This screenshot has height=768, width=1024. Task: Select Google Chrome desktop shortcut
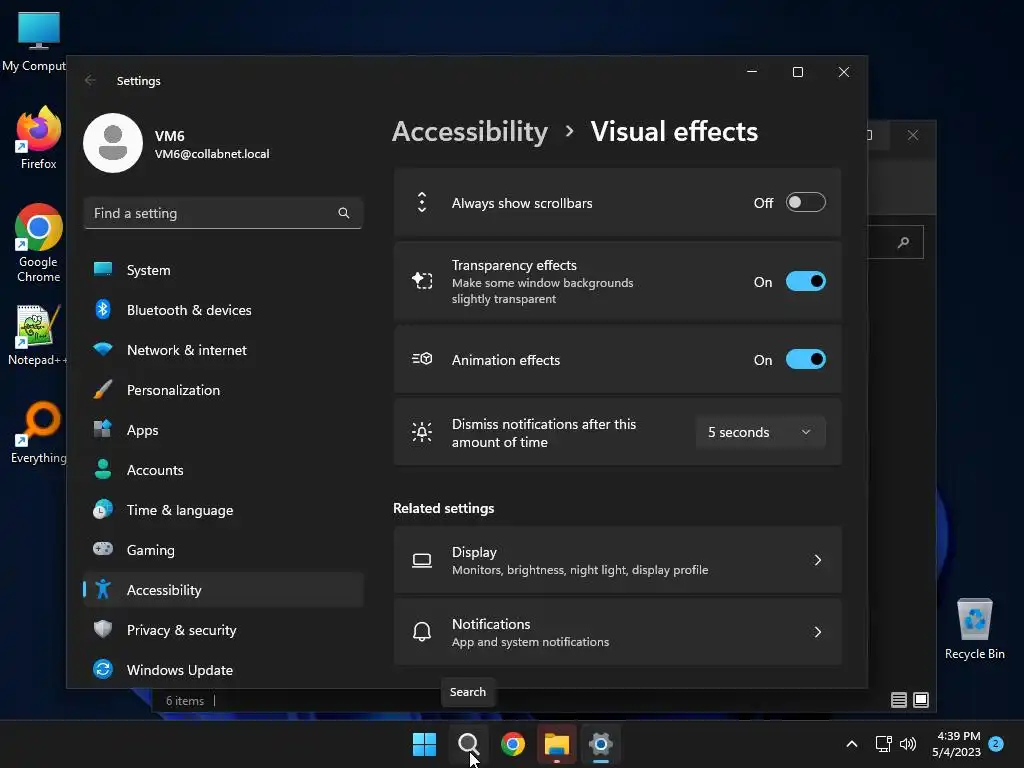point(39,243)
